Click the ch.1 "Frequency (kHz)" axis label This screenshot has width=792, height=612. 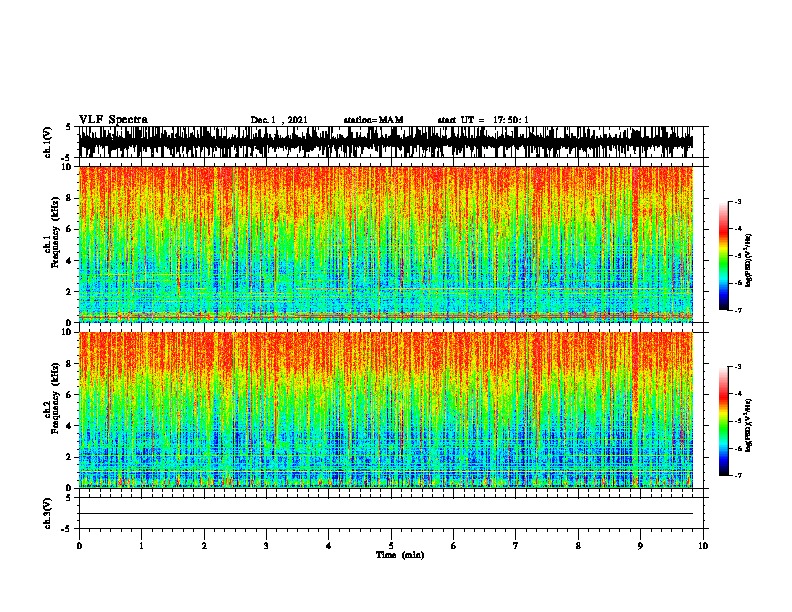[55, 233]
